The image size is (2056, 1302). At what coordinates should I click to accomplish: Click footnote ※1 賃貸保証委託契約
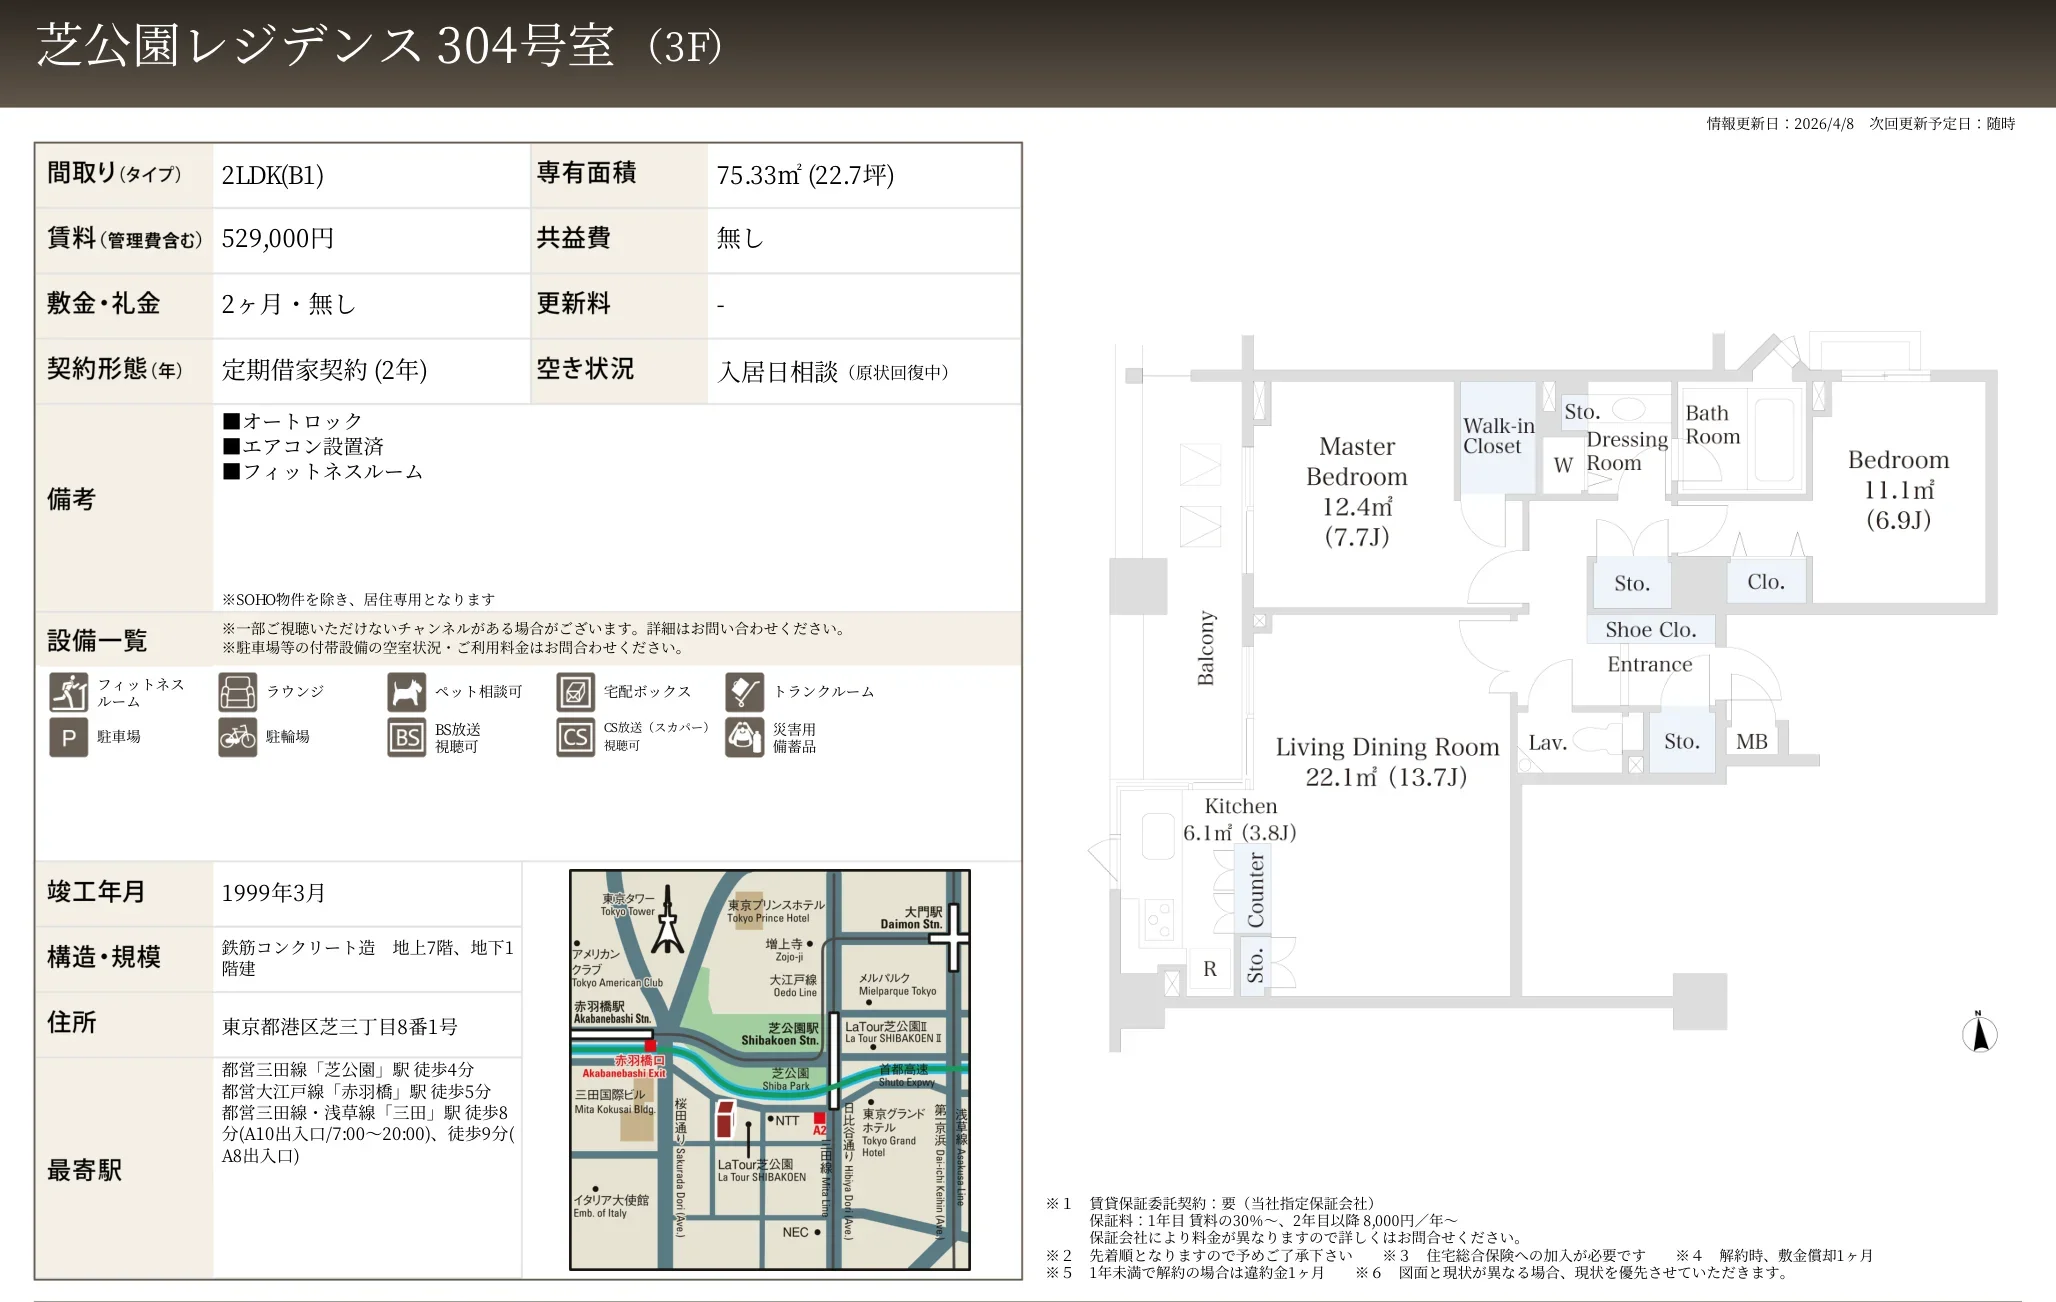tap(1212, 1203)
